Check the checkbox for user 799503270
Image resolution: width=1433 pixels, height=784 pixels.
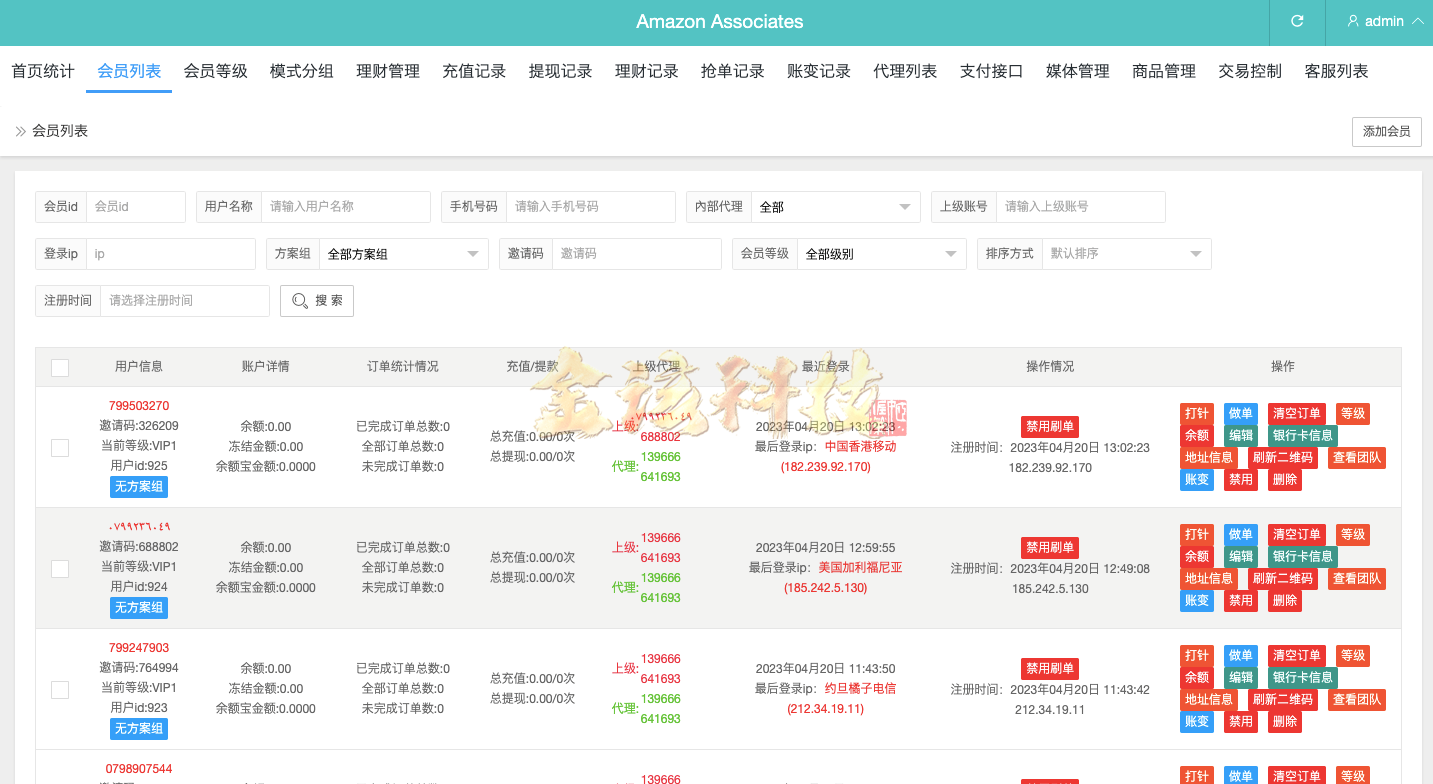click(x=59, y=447)
